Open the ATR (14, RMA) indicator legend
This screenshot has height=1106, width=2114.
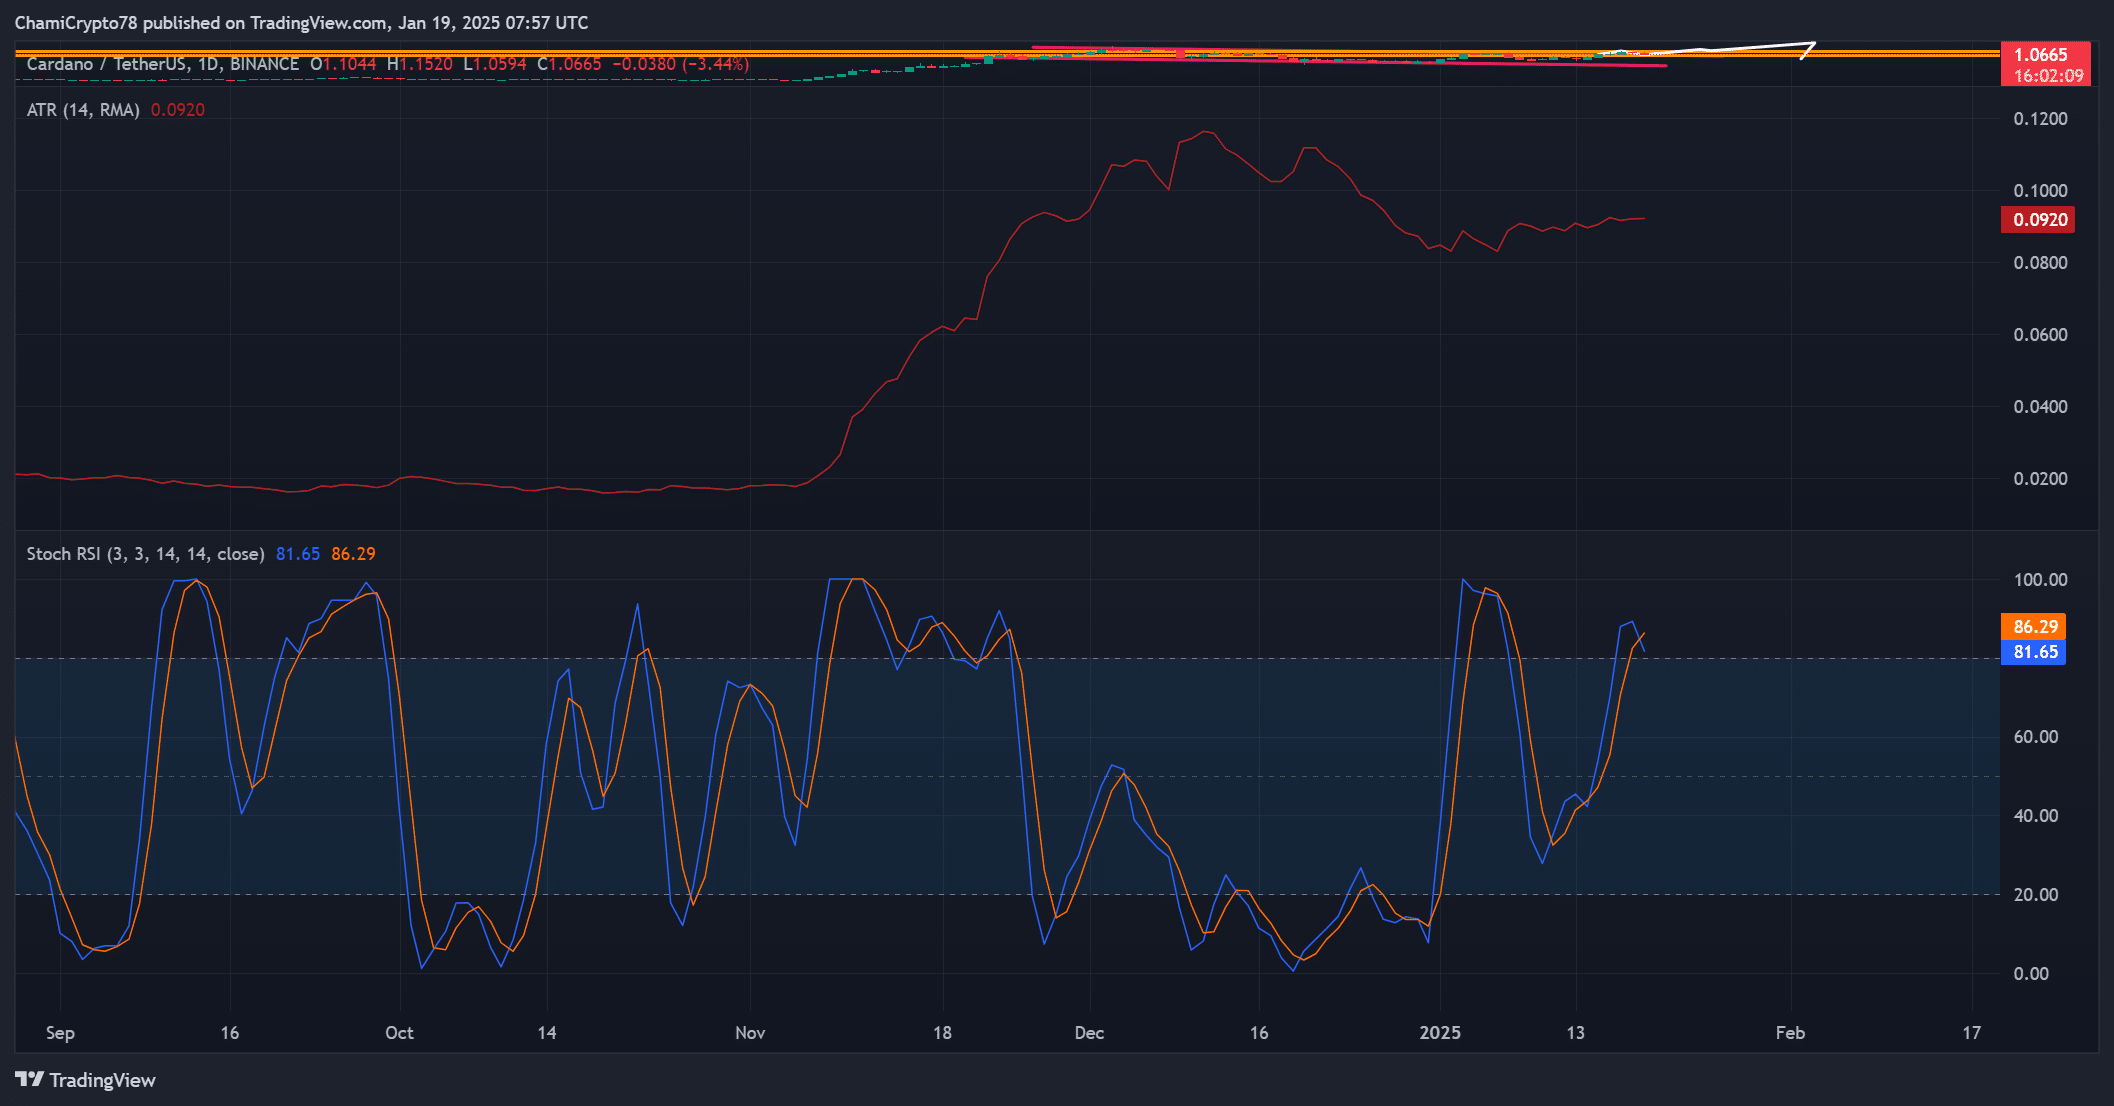point(83,110)
